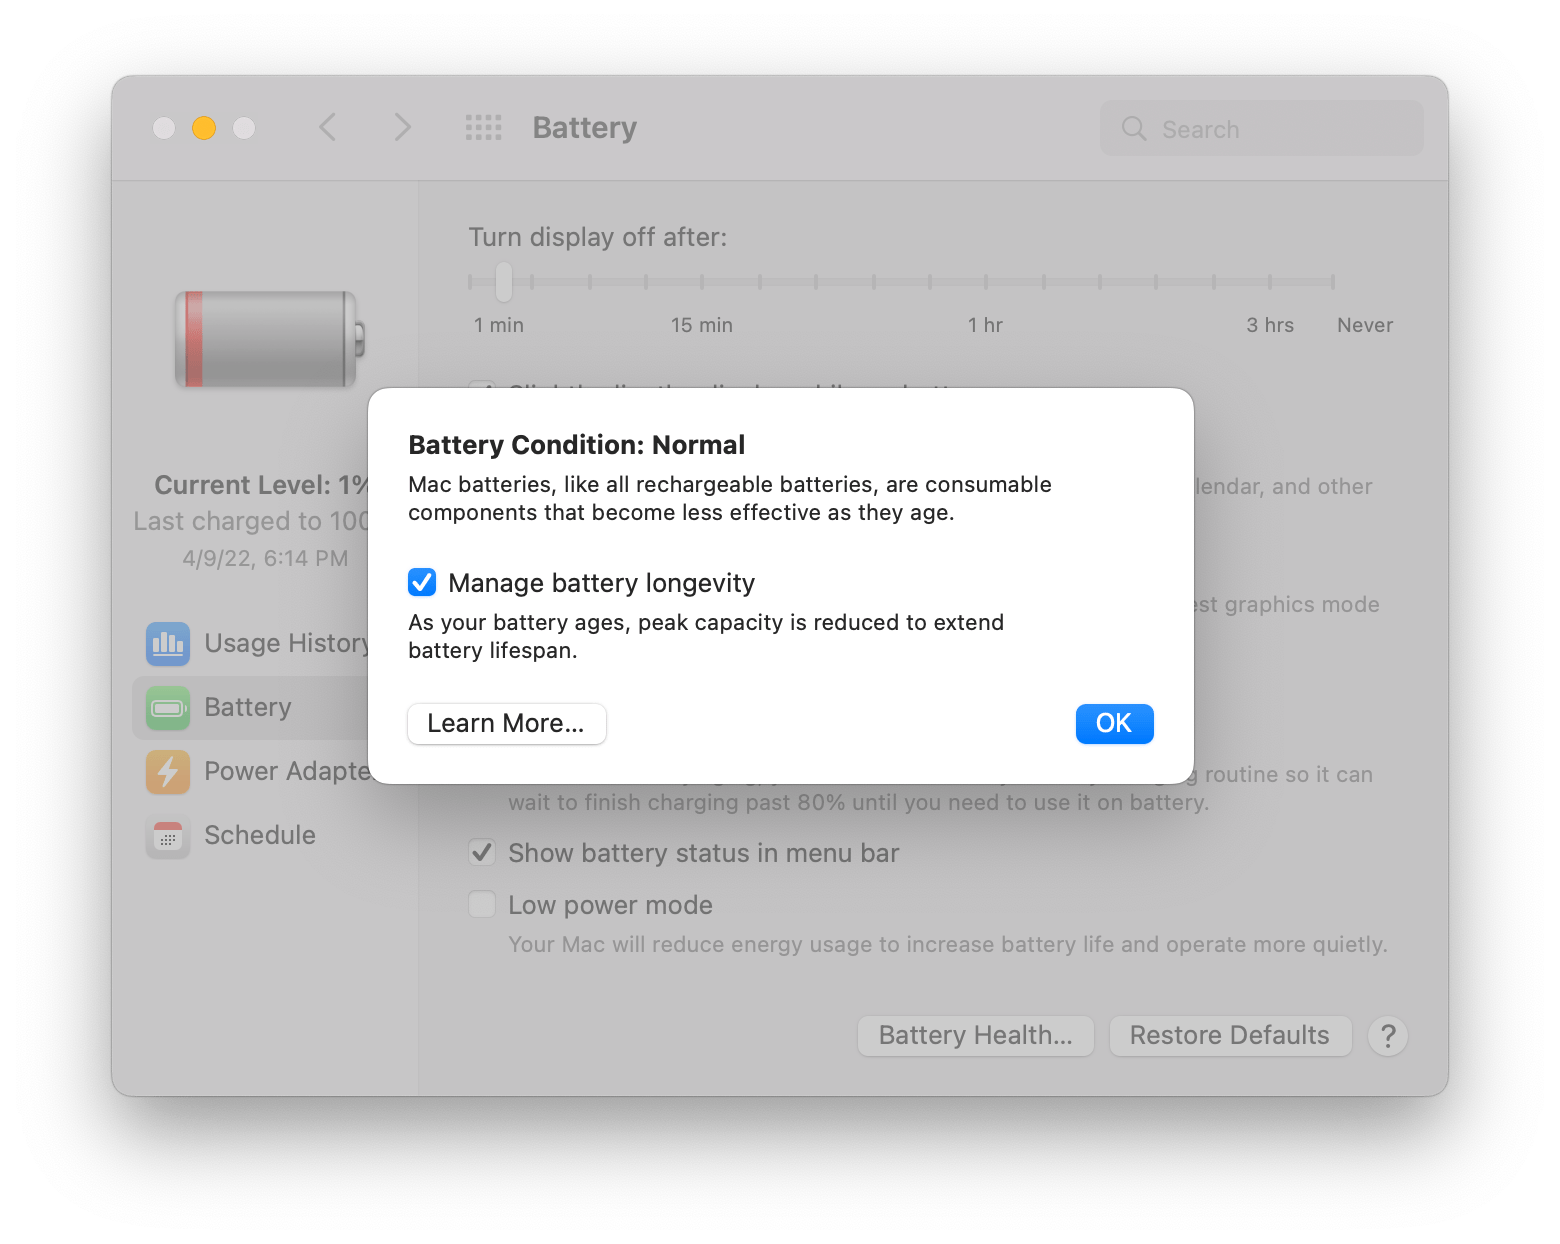The width and height of the screenshot is (1560, 1244).
Task: Open Learn More about battery condition
Action: coord(506,723)
